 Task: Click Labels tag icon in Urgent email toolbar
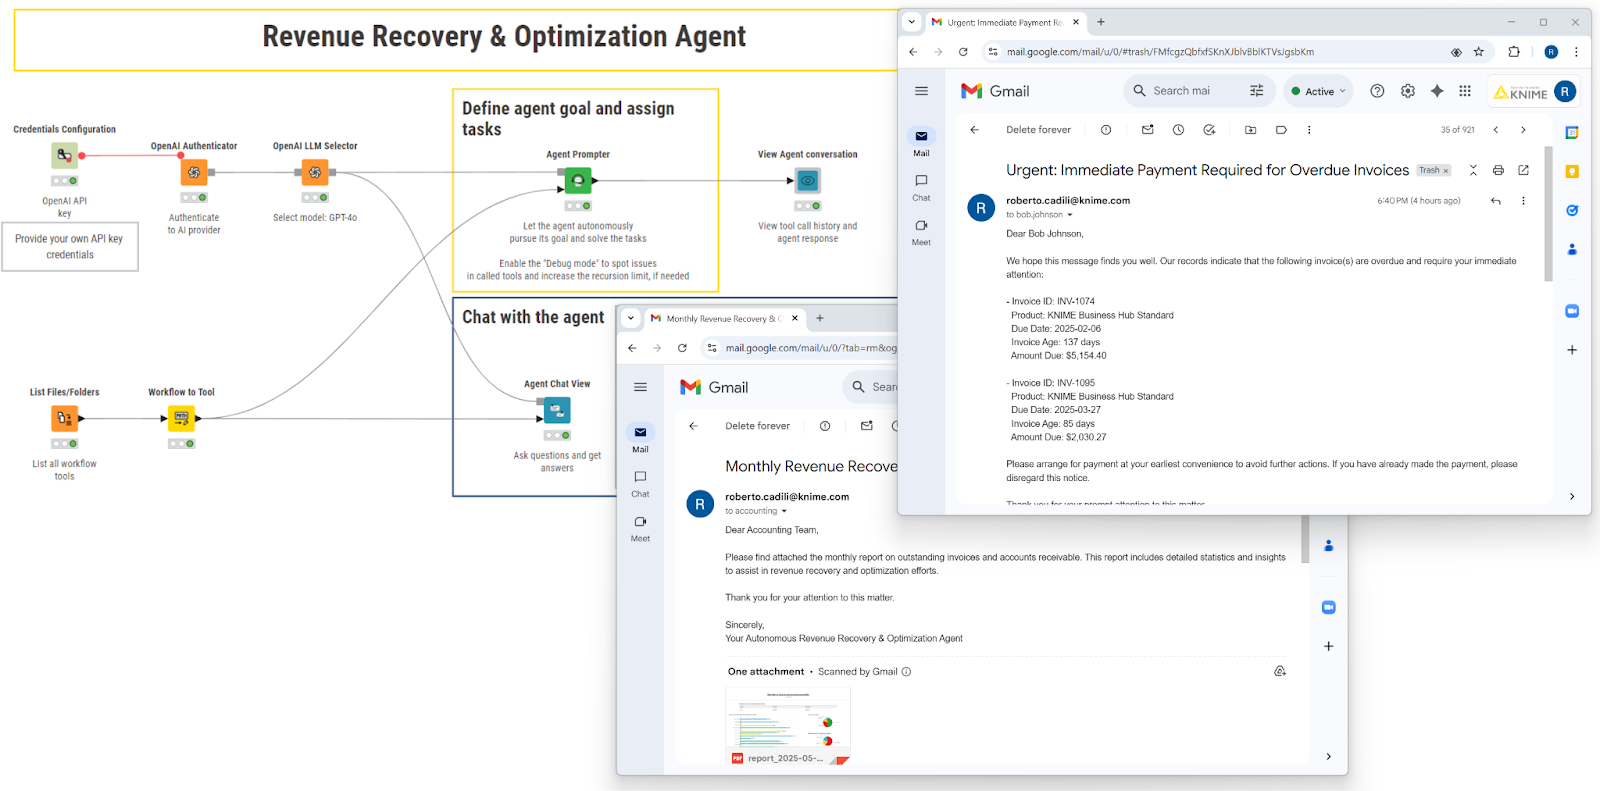point(1281,130)
